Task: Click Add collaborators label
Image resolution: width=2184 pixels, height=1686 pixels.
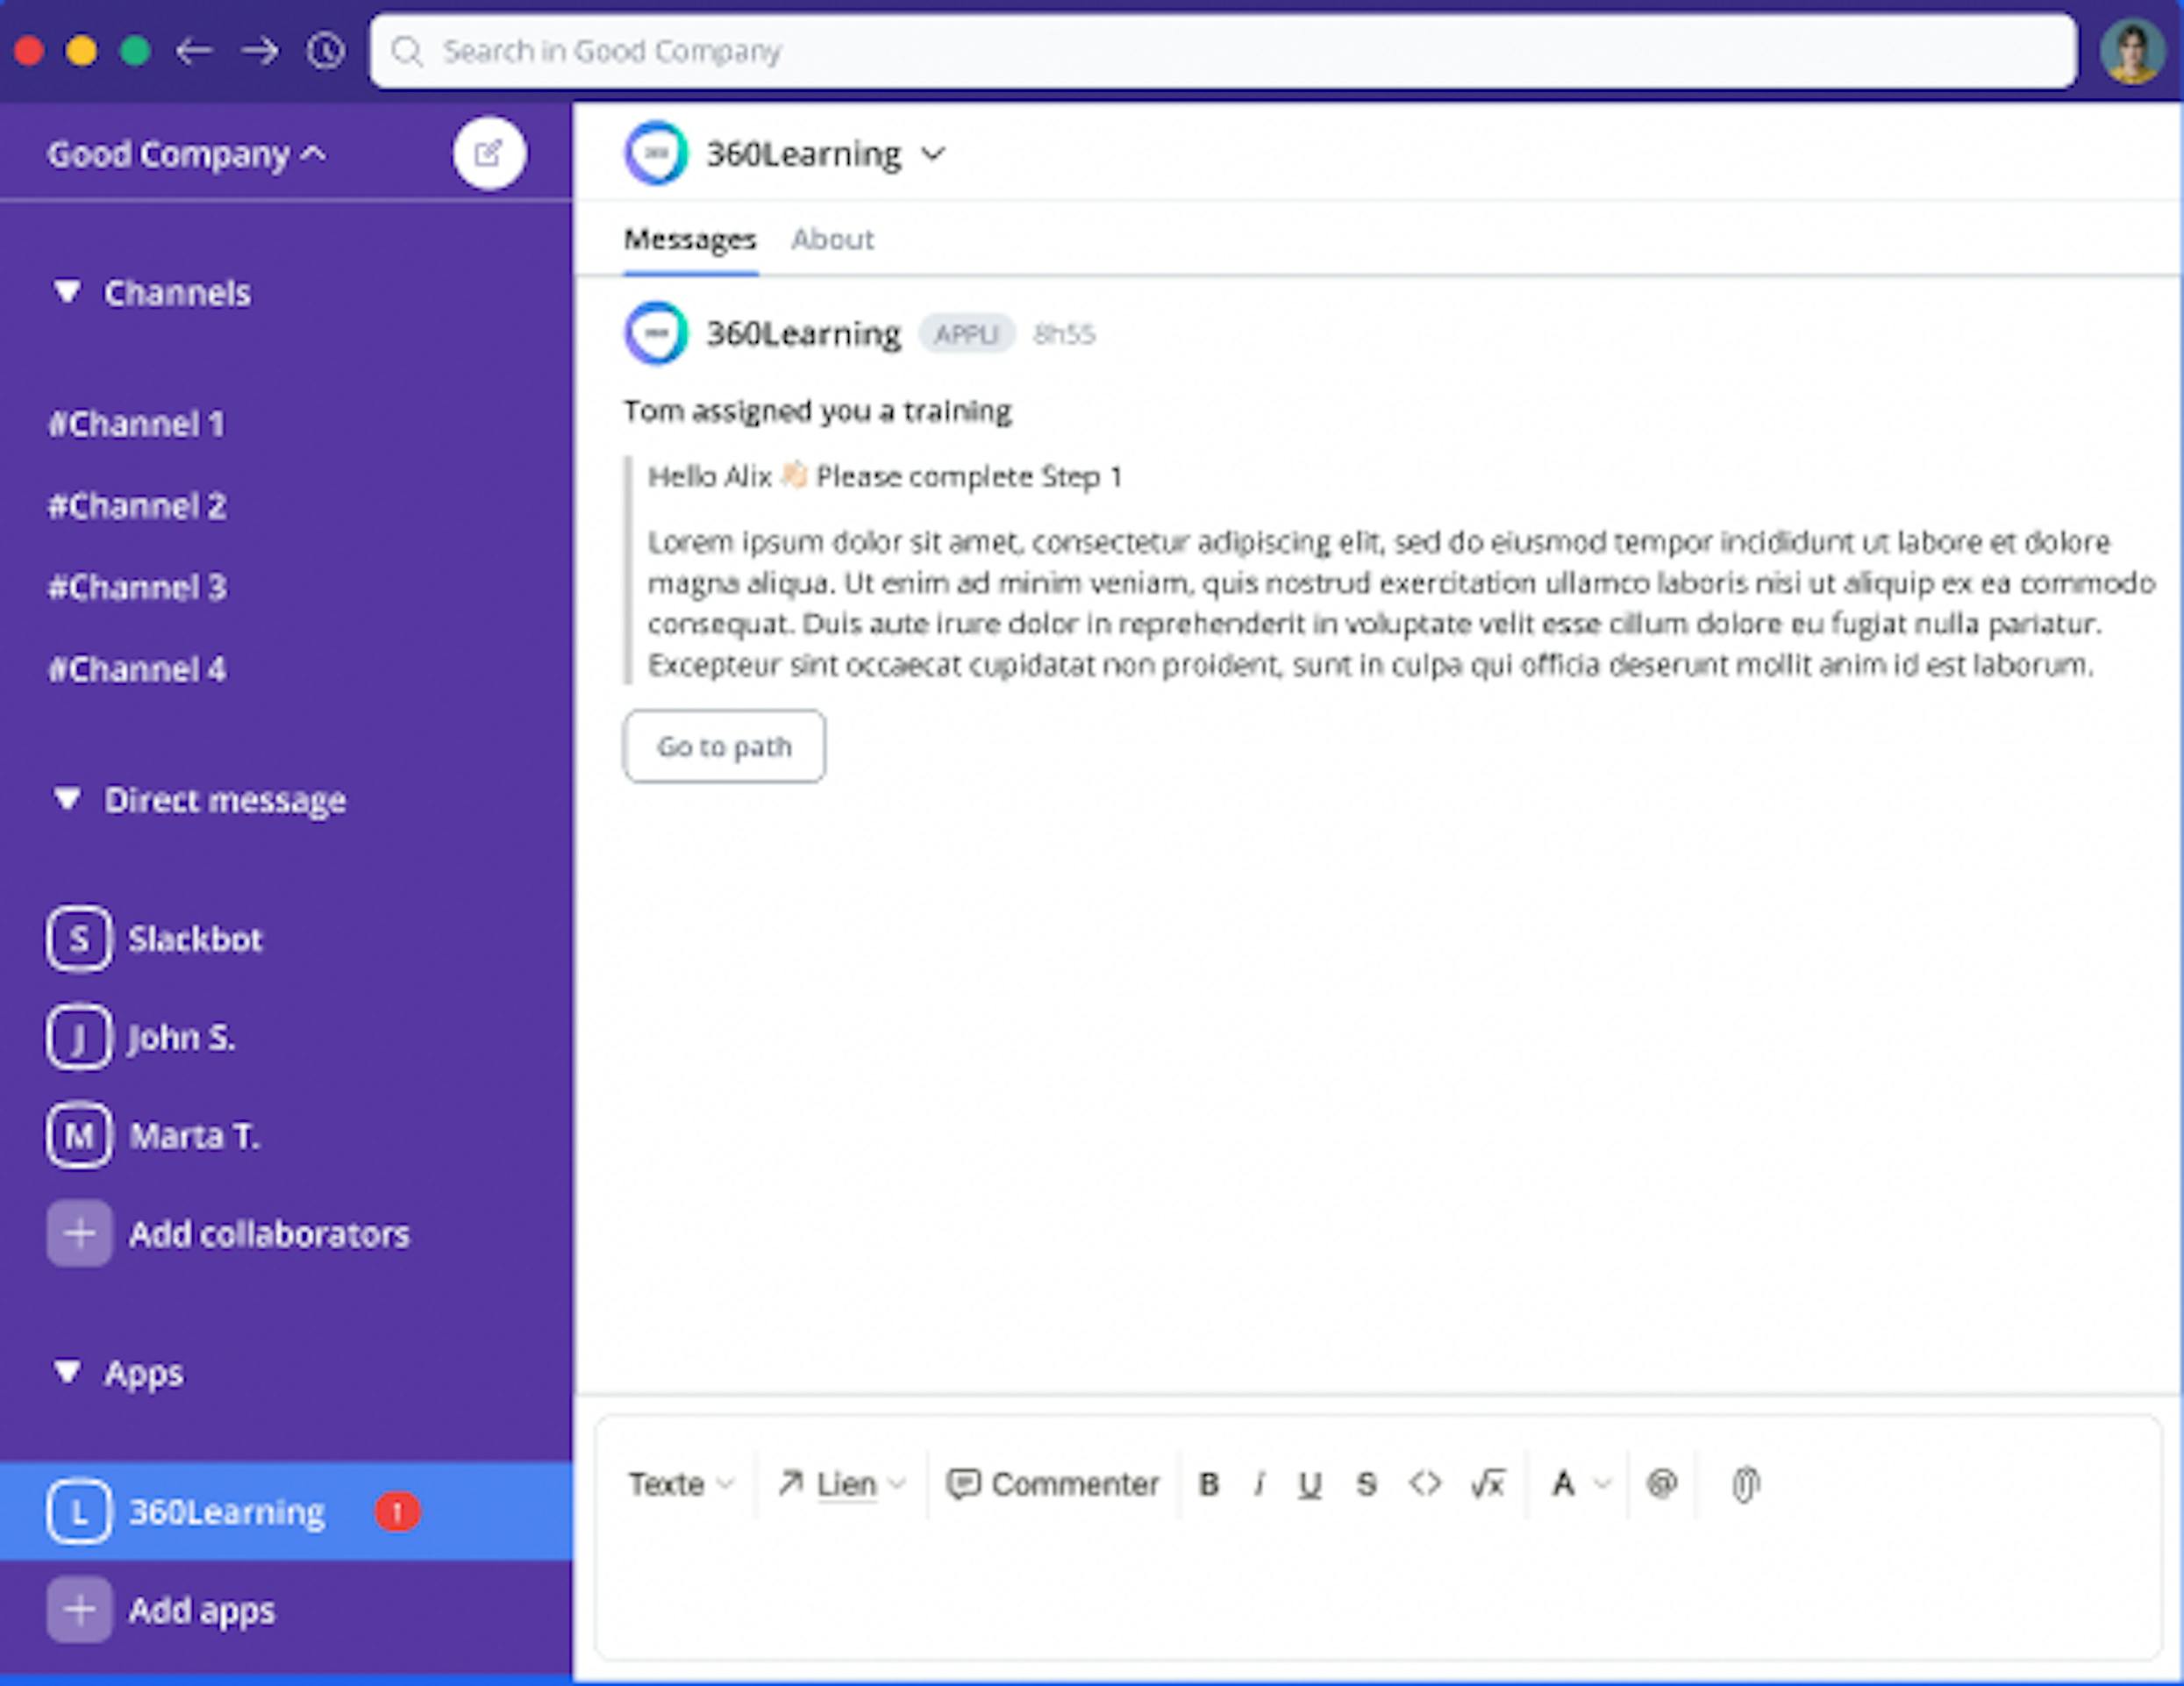Action: click(269, 1234)
